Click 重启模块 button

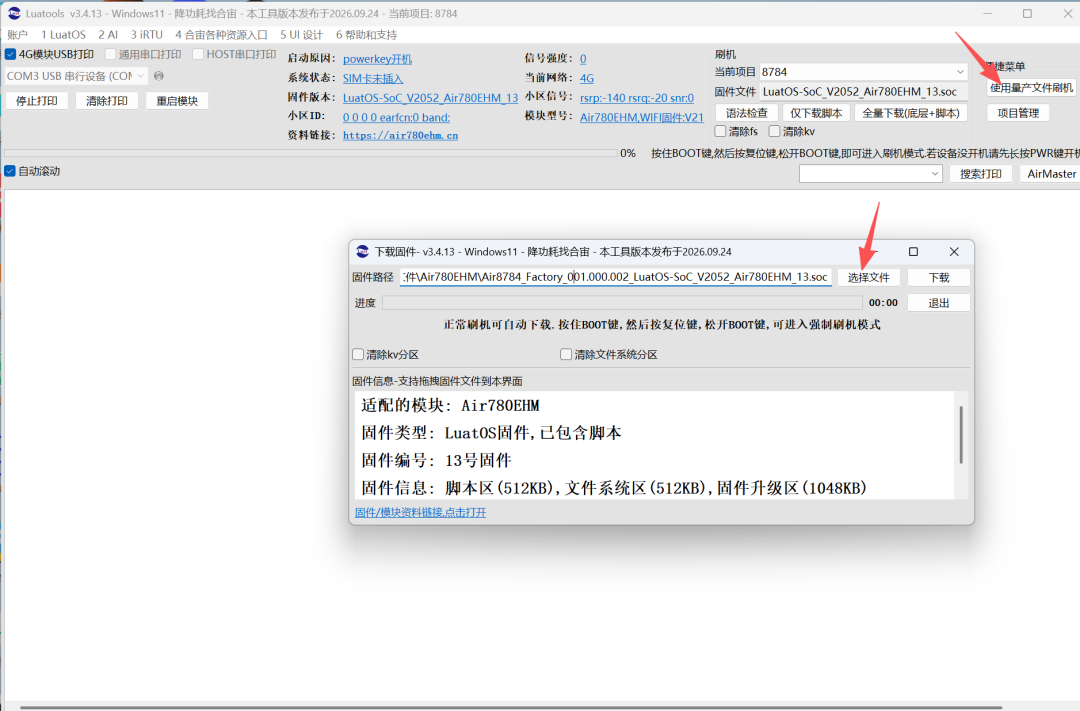(x=177, y=101)
